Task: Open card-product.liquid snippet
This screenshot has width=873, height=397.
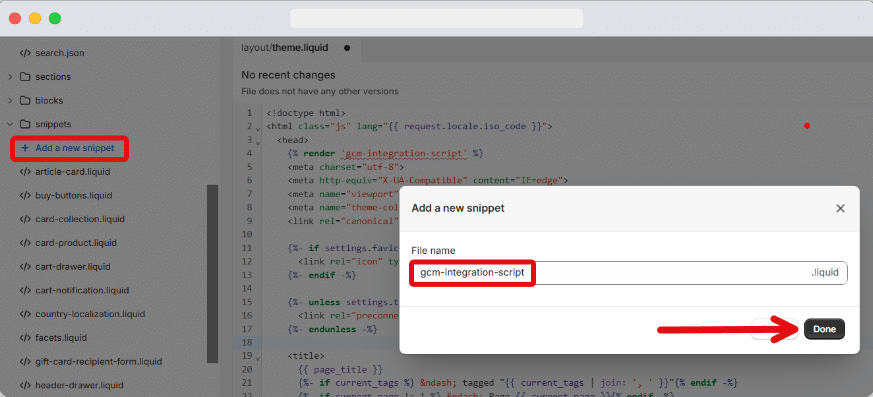Action: 76,243
